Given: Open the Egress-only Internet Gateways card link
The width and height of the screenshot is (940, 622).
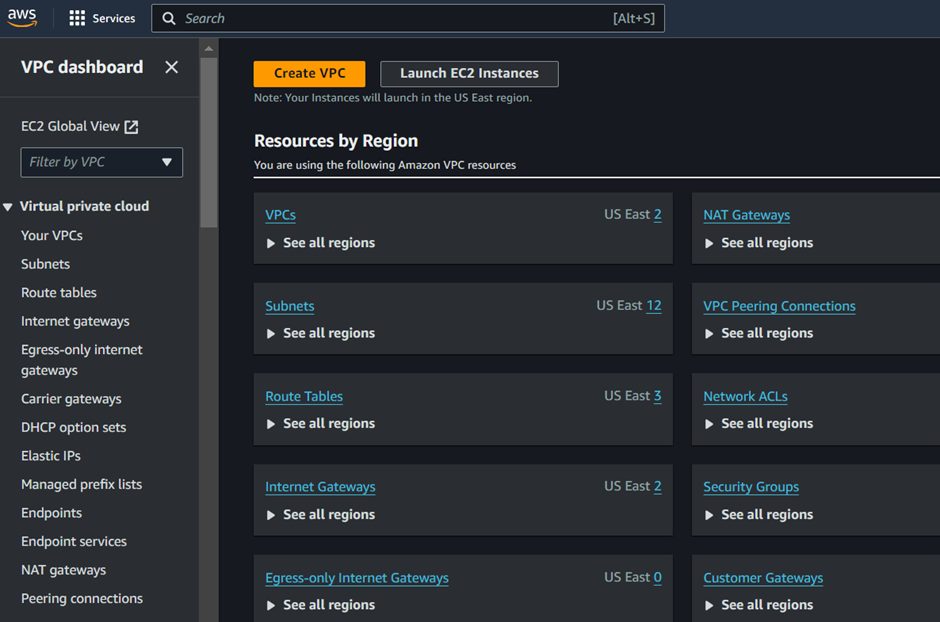Looking at the screenshot, I should [x=357, y=578].
